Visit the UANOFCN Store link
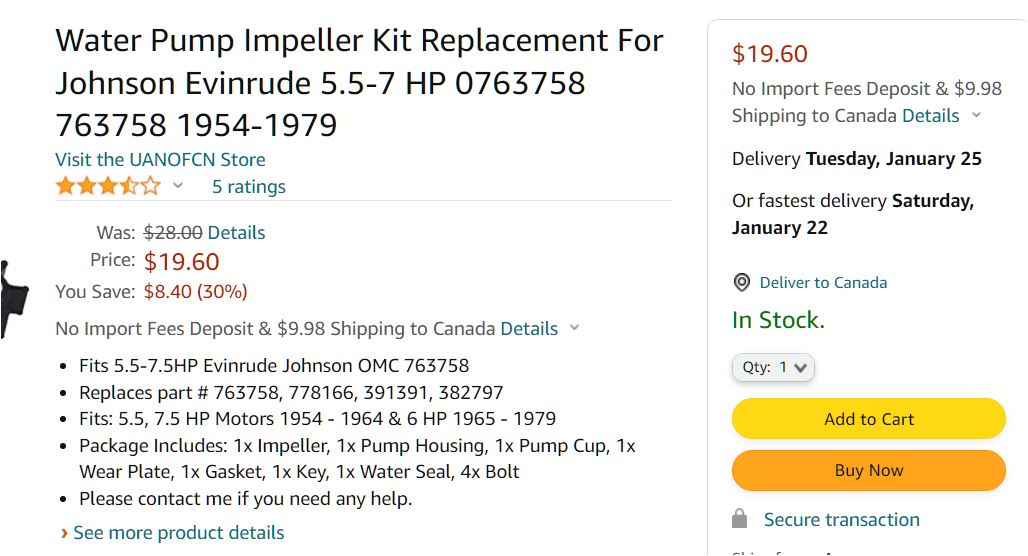Viewport: 1028px width, 556px height. (x=160, y=159)
